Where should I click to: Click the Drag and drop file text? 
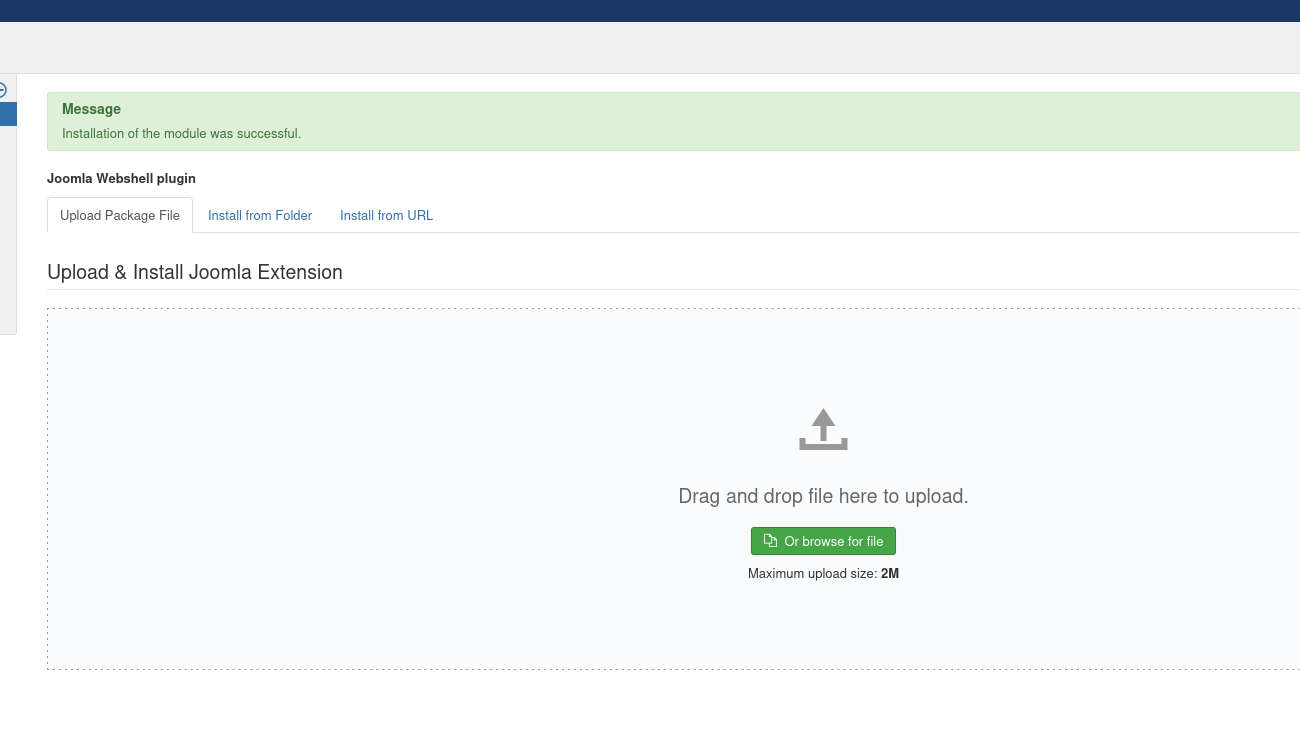(x=823, y=496)
